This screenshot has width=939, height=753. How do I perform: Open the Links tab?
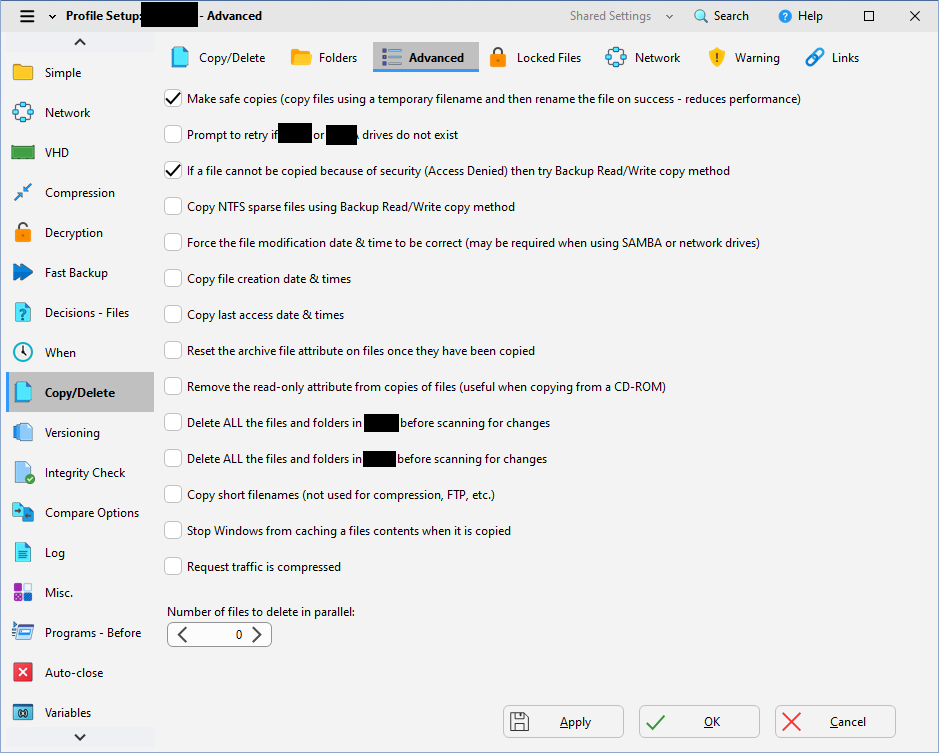click(832, 58)
